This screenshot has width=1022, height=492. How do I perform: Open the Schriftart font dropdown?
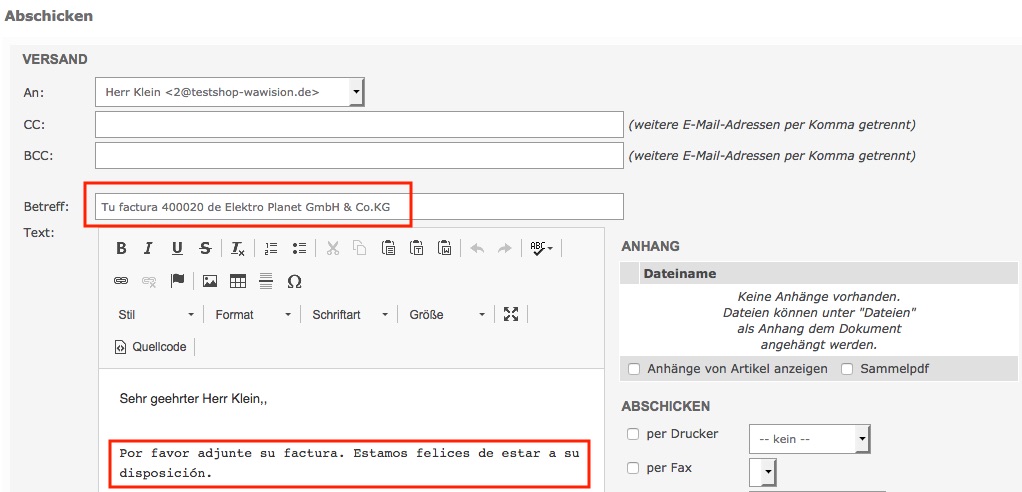click(349, 314)
